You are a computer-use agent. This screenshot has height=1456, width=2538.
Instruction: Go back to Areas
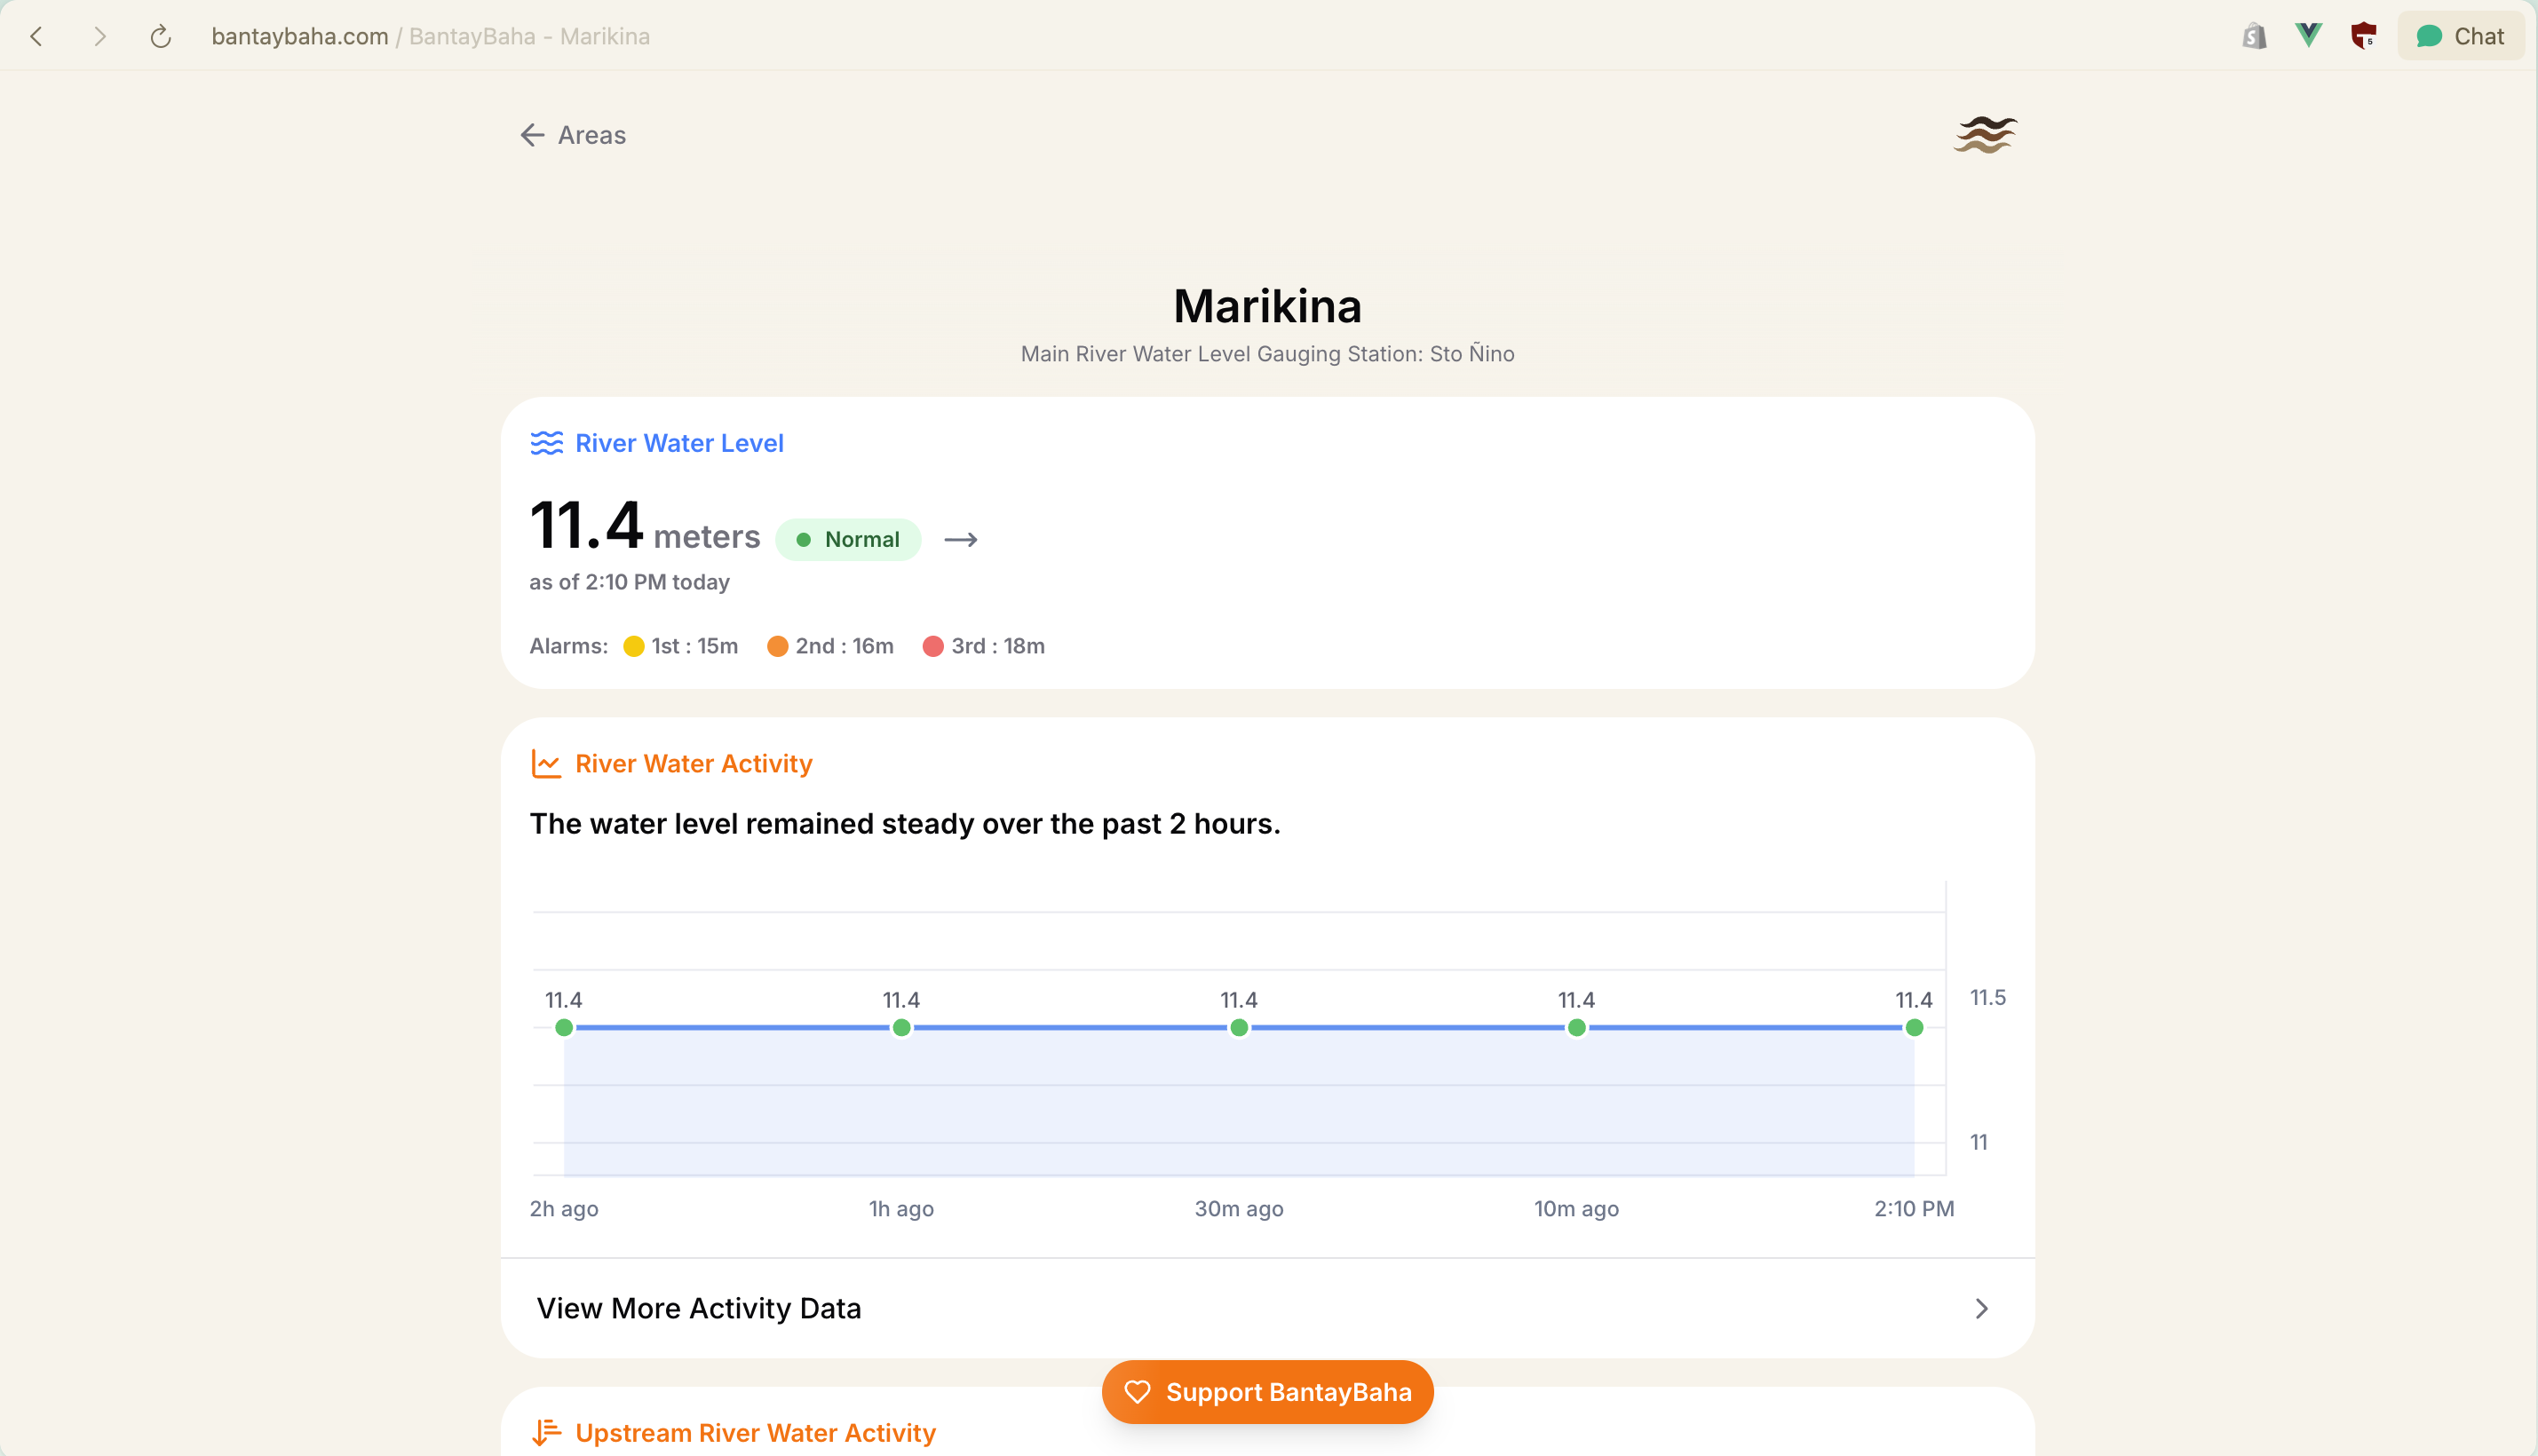pyautogui.click(x=573, y=135)
